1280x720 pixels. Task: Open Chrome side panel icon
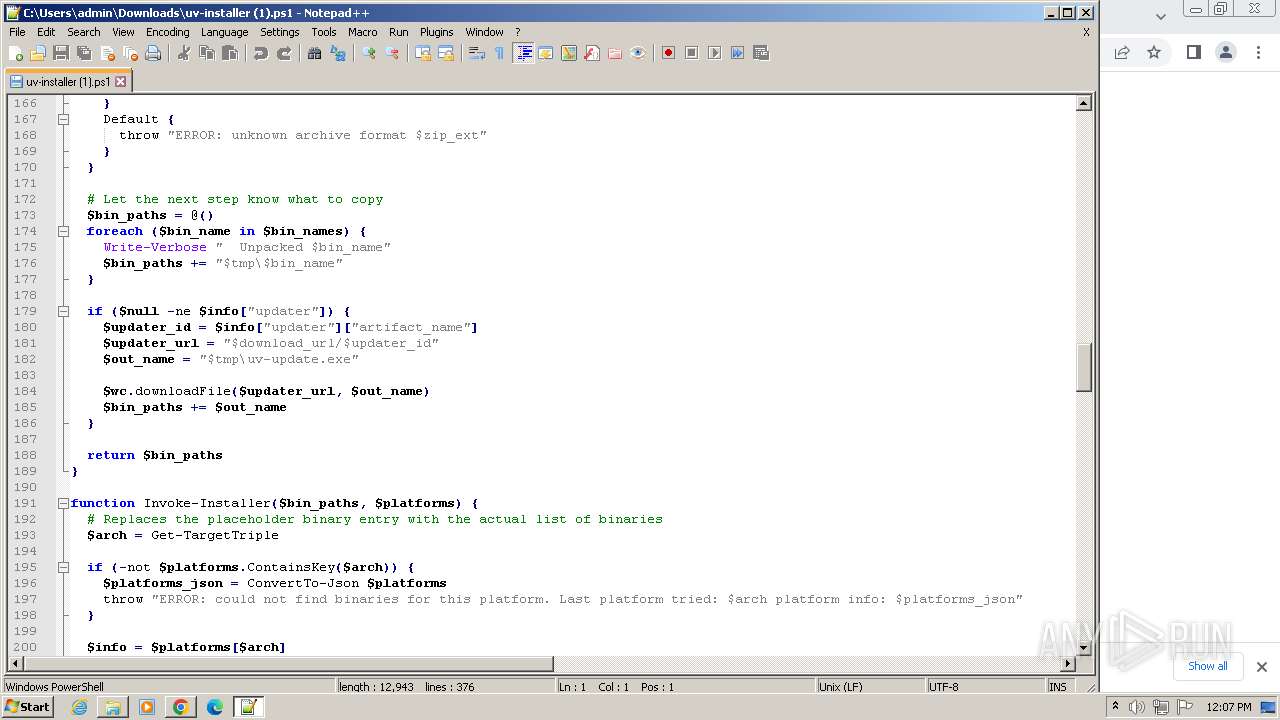pos(1193,53)
